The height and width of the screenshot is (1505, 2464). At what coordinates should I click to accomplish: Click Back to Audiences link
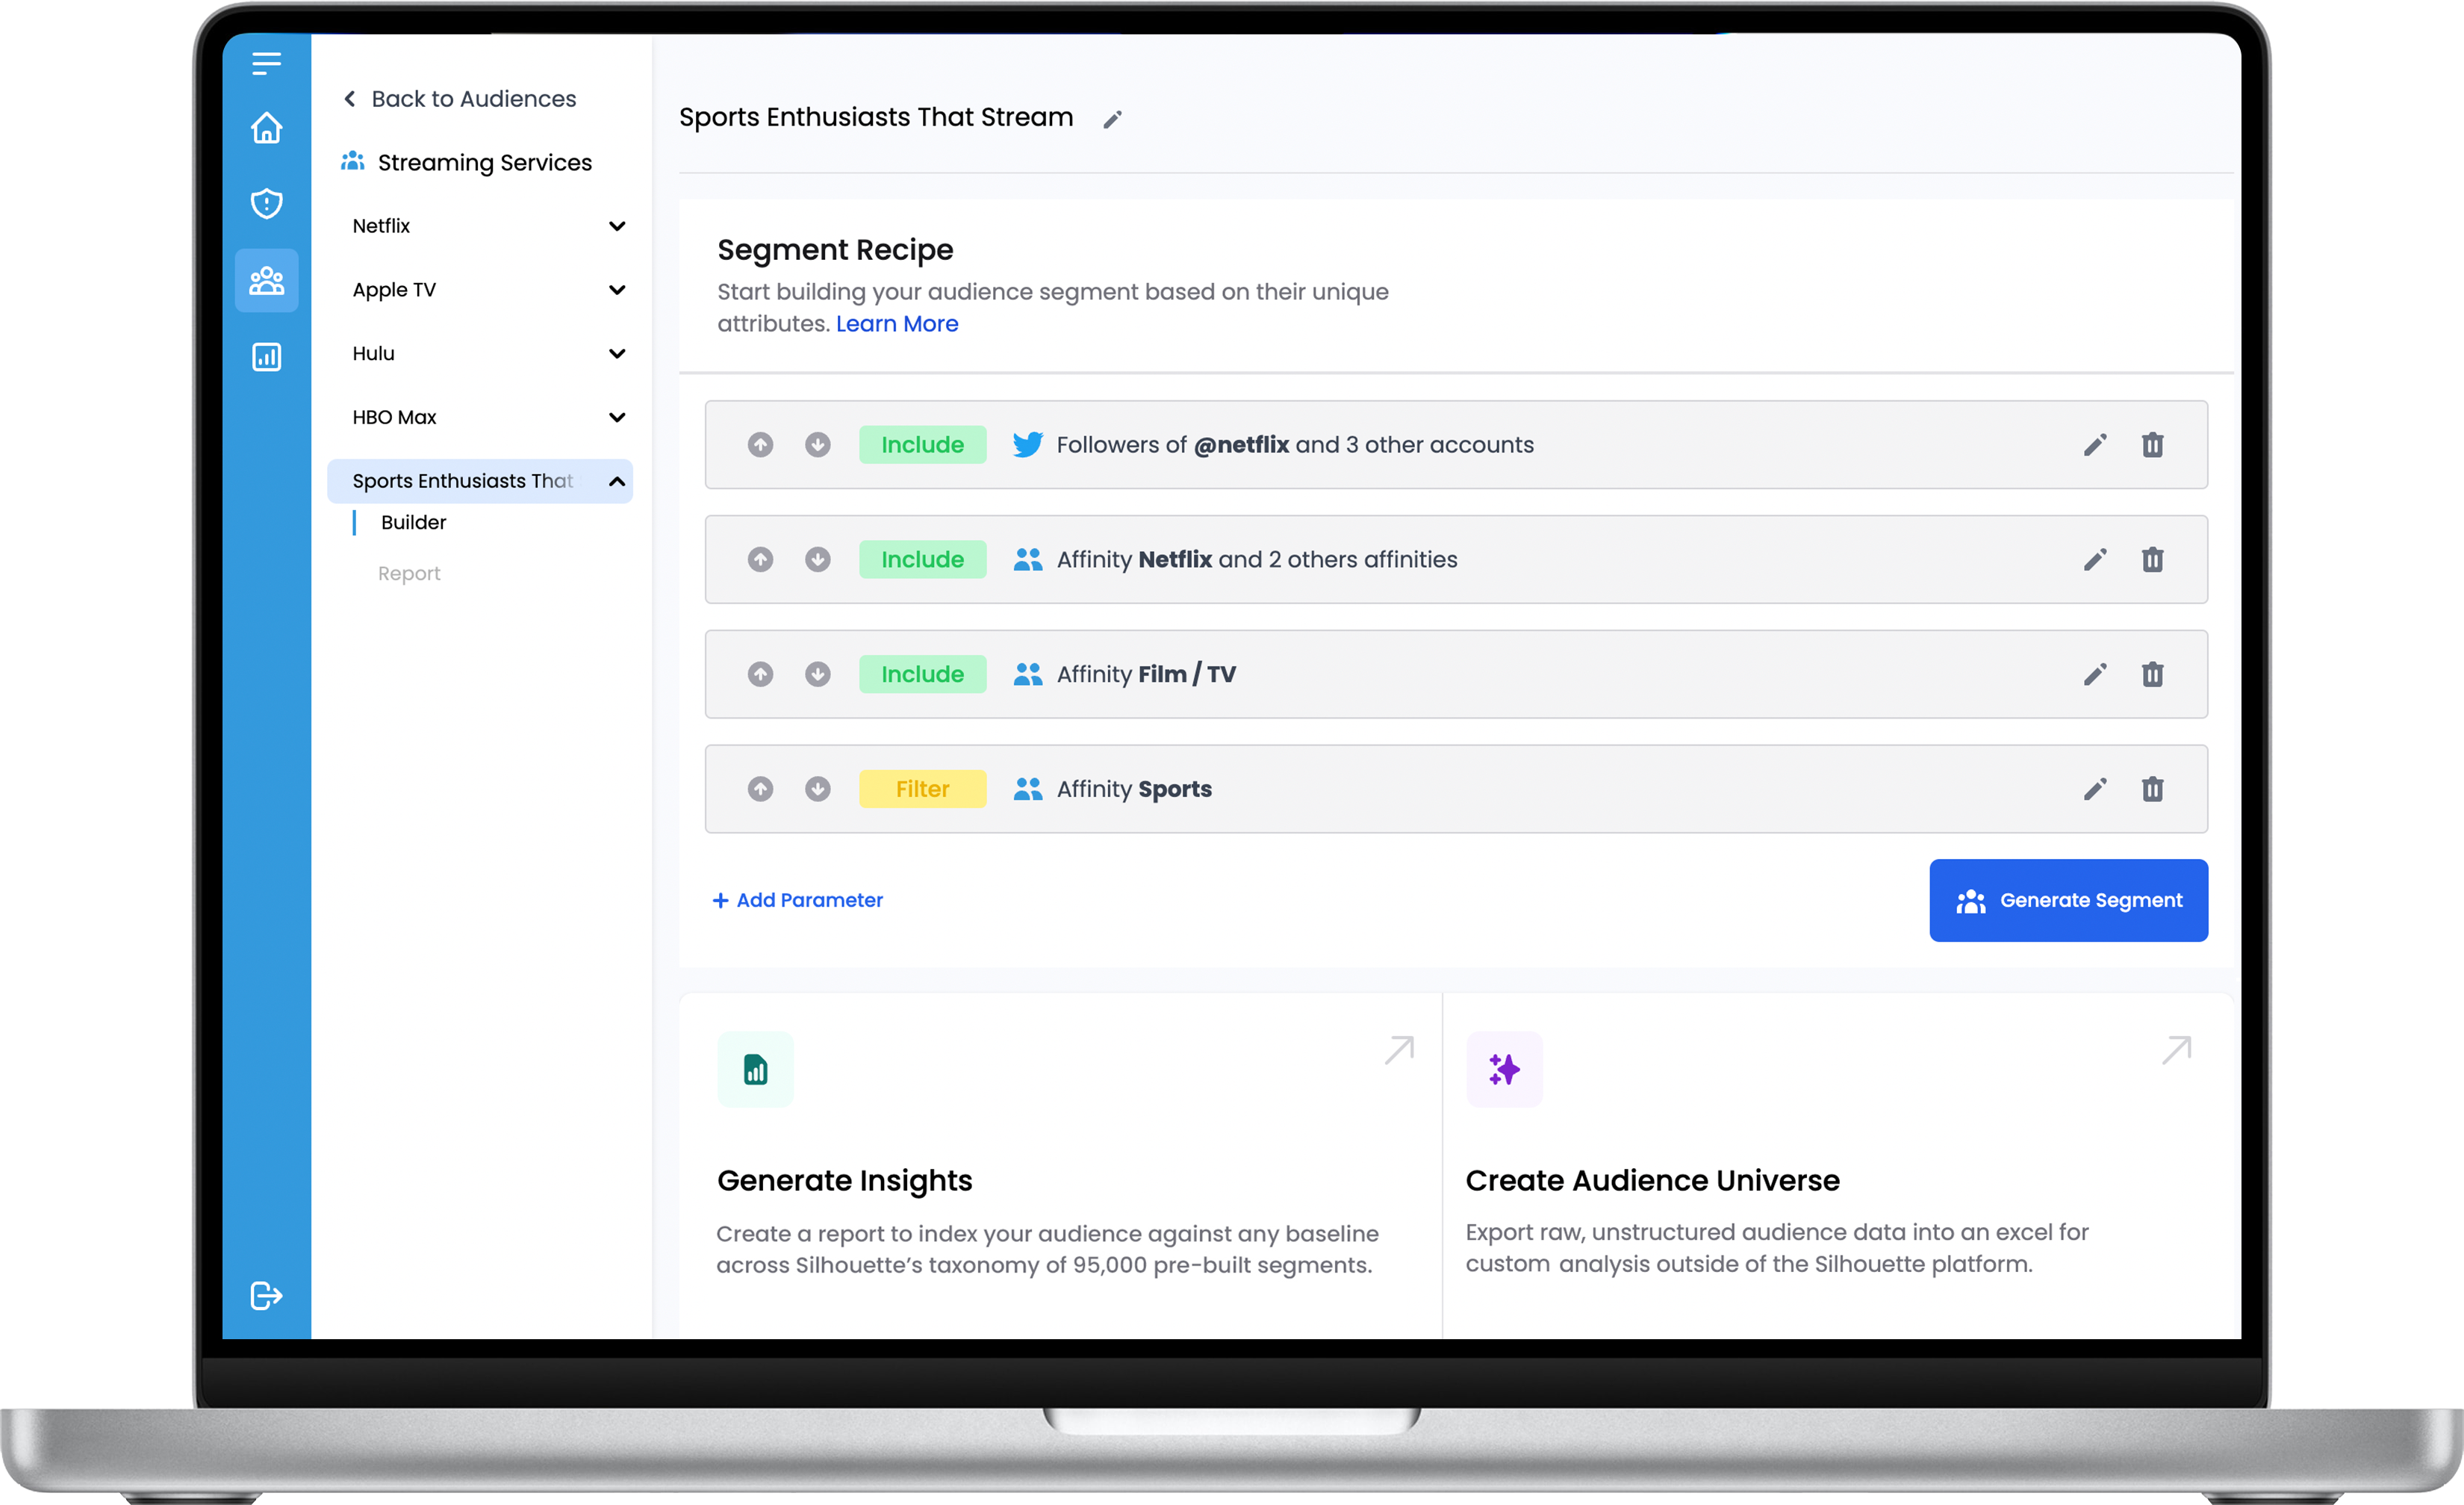pyautogui.click(x=460, y=99)
